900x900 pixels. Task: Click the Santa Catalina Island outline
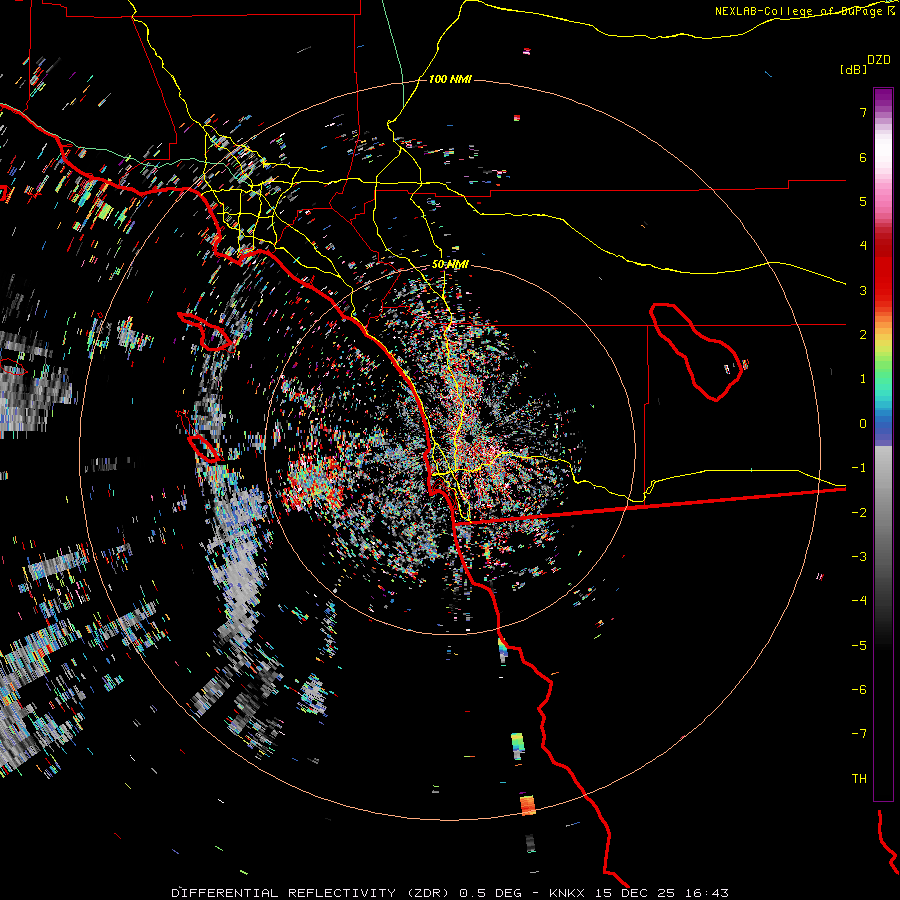pos(205,331)
